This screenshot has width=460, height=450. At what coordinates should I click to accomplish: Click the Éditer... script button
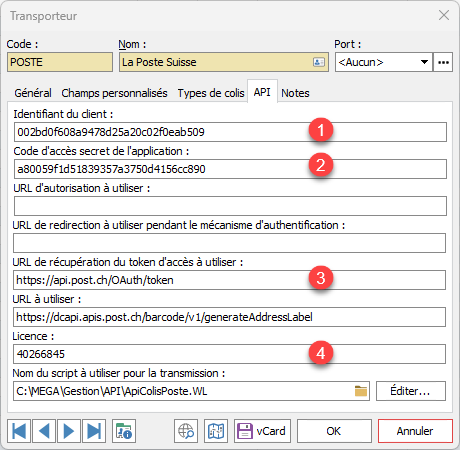pos(411,391)
